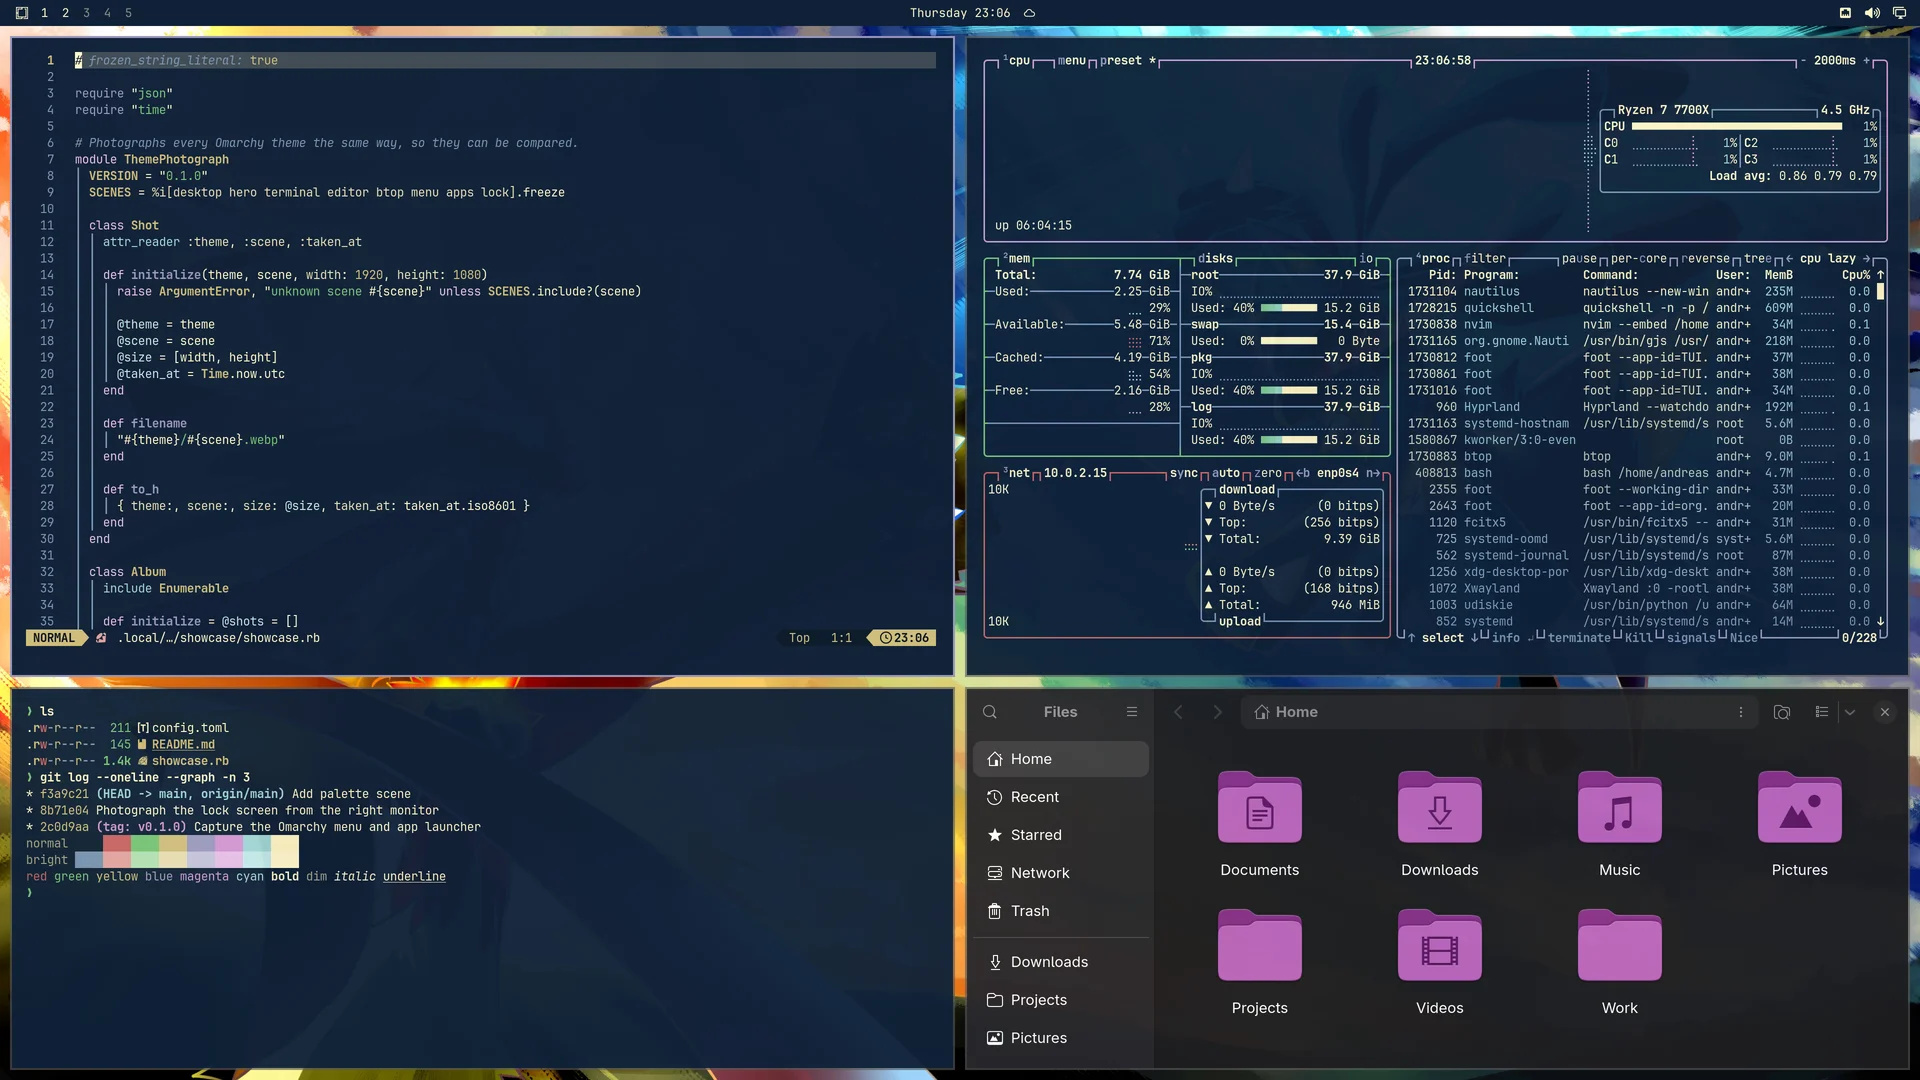Click the volume speaker tray icon
This screenshot has width=1920, height=1080.
click(x=1872, y=13)
